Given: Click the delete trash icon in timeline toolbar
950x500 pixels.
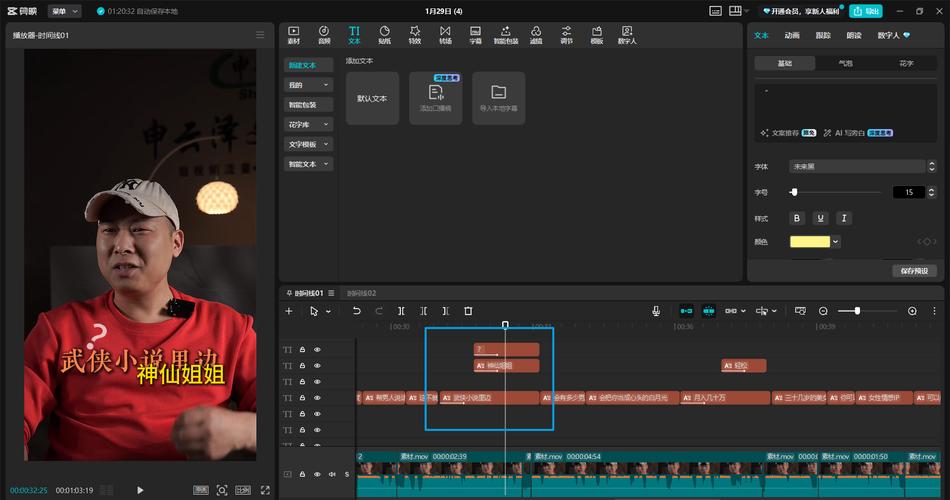Looking at the screenshot, I should click(468, 311).
